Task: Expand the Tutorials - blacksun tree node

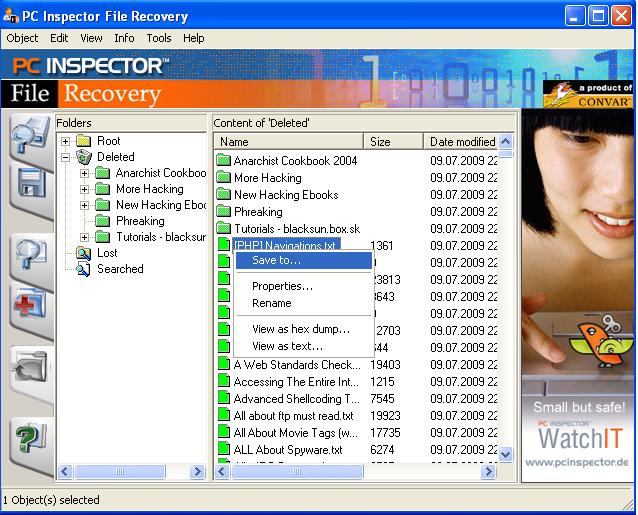Action: coord(84,237)
